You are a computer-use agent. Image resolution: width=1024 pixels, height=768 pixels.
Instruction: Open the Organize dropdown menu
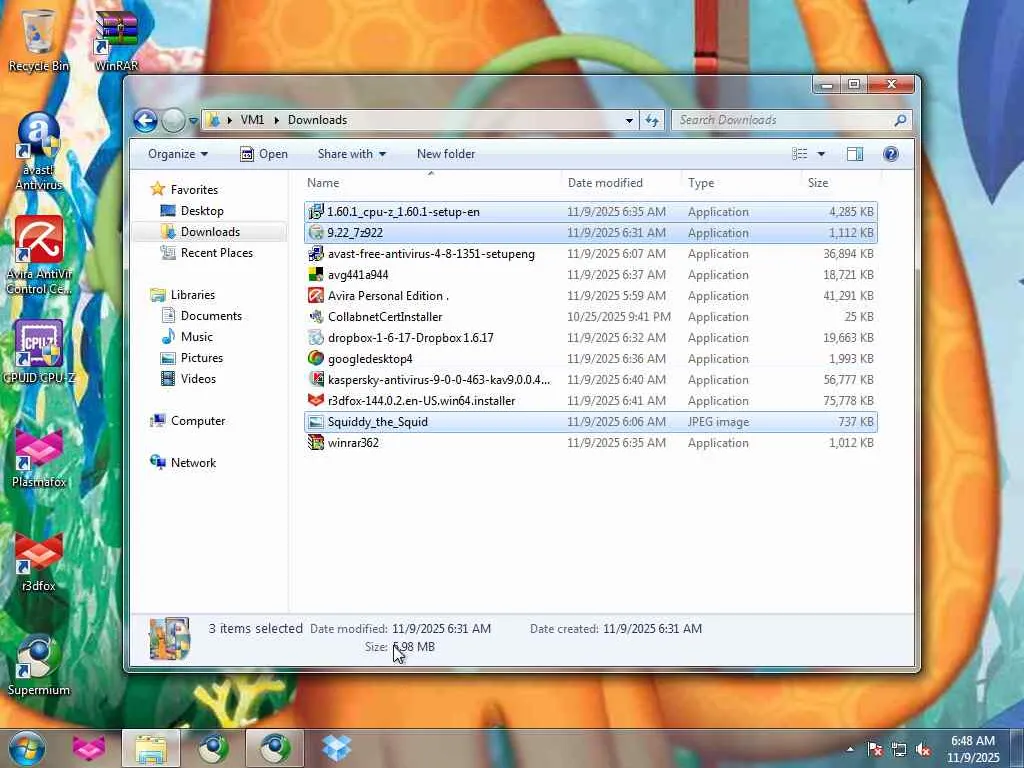[x=178, y=154]
